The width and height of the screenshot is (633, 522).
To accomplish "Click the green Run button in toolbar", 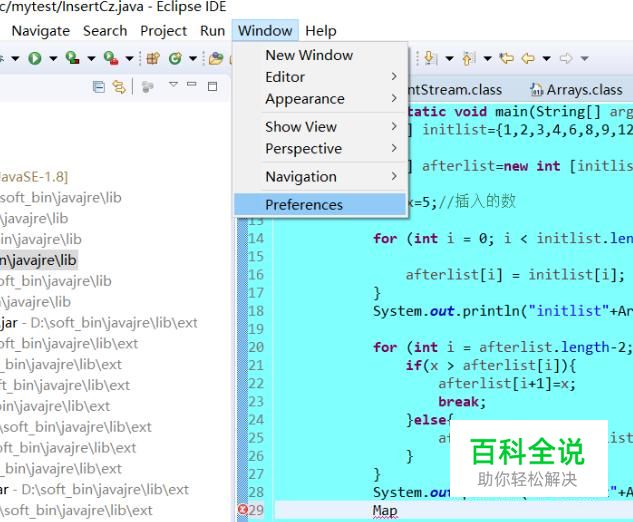I will click(35, 59).
